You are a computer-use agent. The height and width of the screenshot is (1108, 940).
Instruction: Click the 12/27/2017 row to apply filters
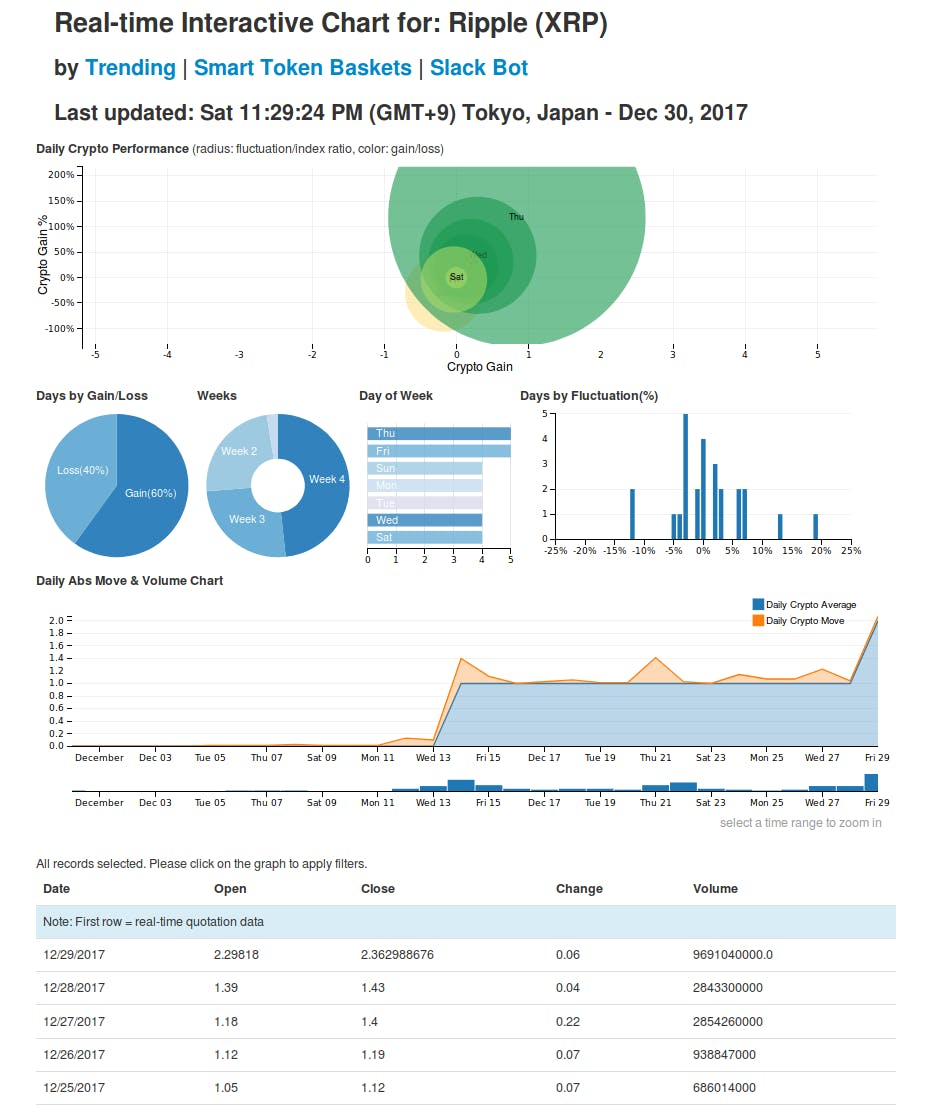click(x=400, y=1021)
